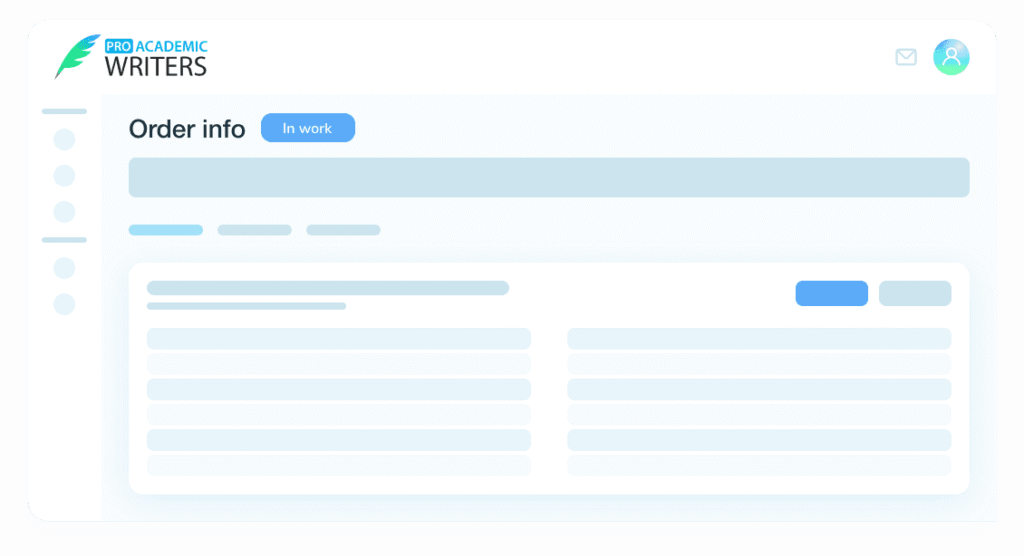The height and width of the screenshot is (556, 1024).
Task: Open the mail envelope icon
Action: click(906, 57)
